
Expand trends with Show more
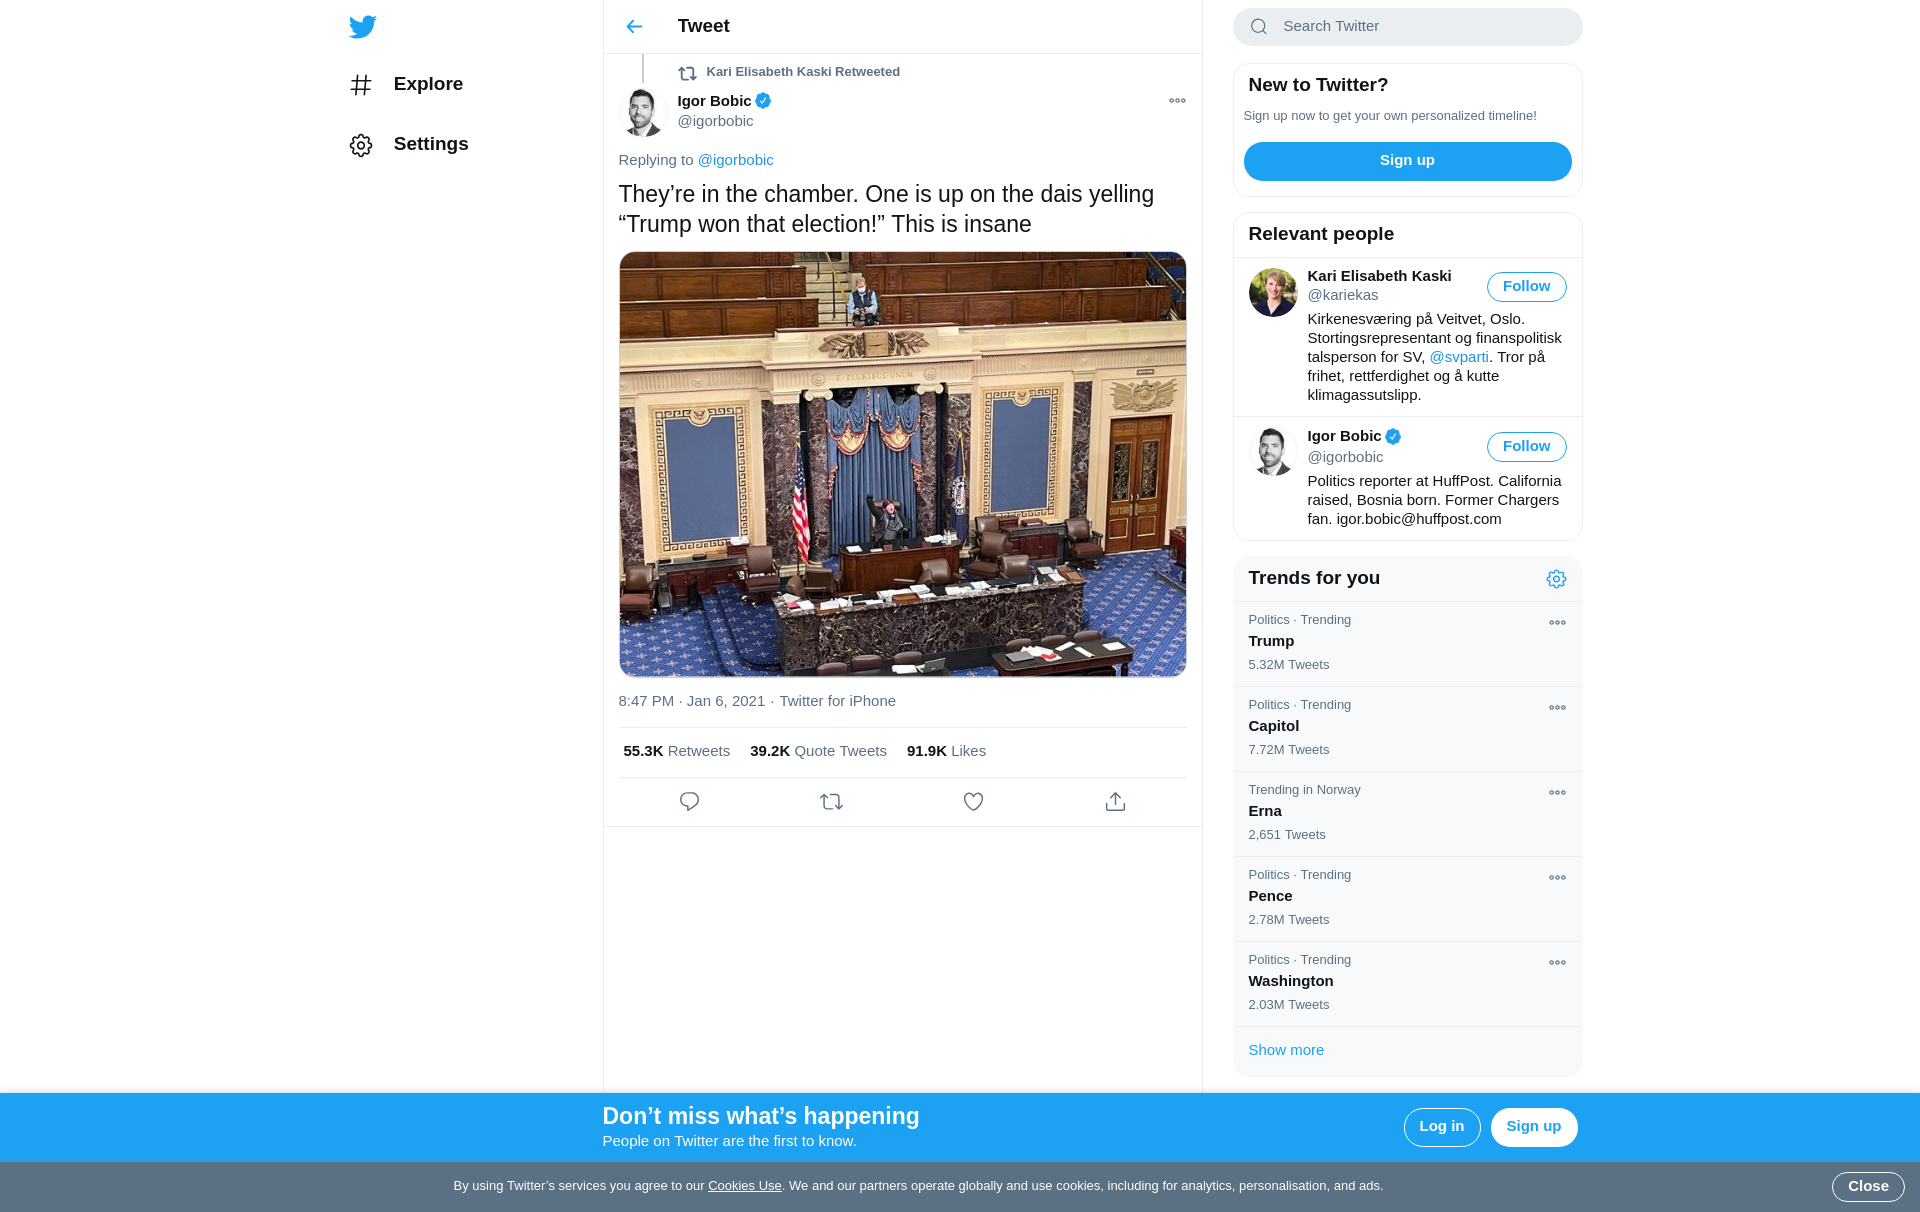(1286, 1050)
